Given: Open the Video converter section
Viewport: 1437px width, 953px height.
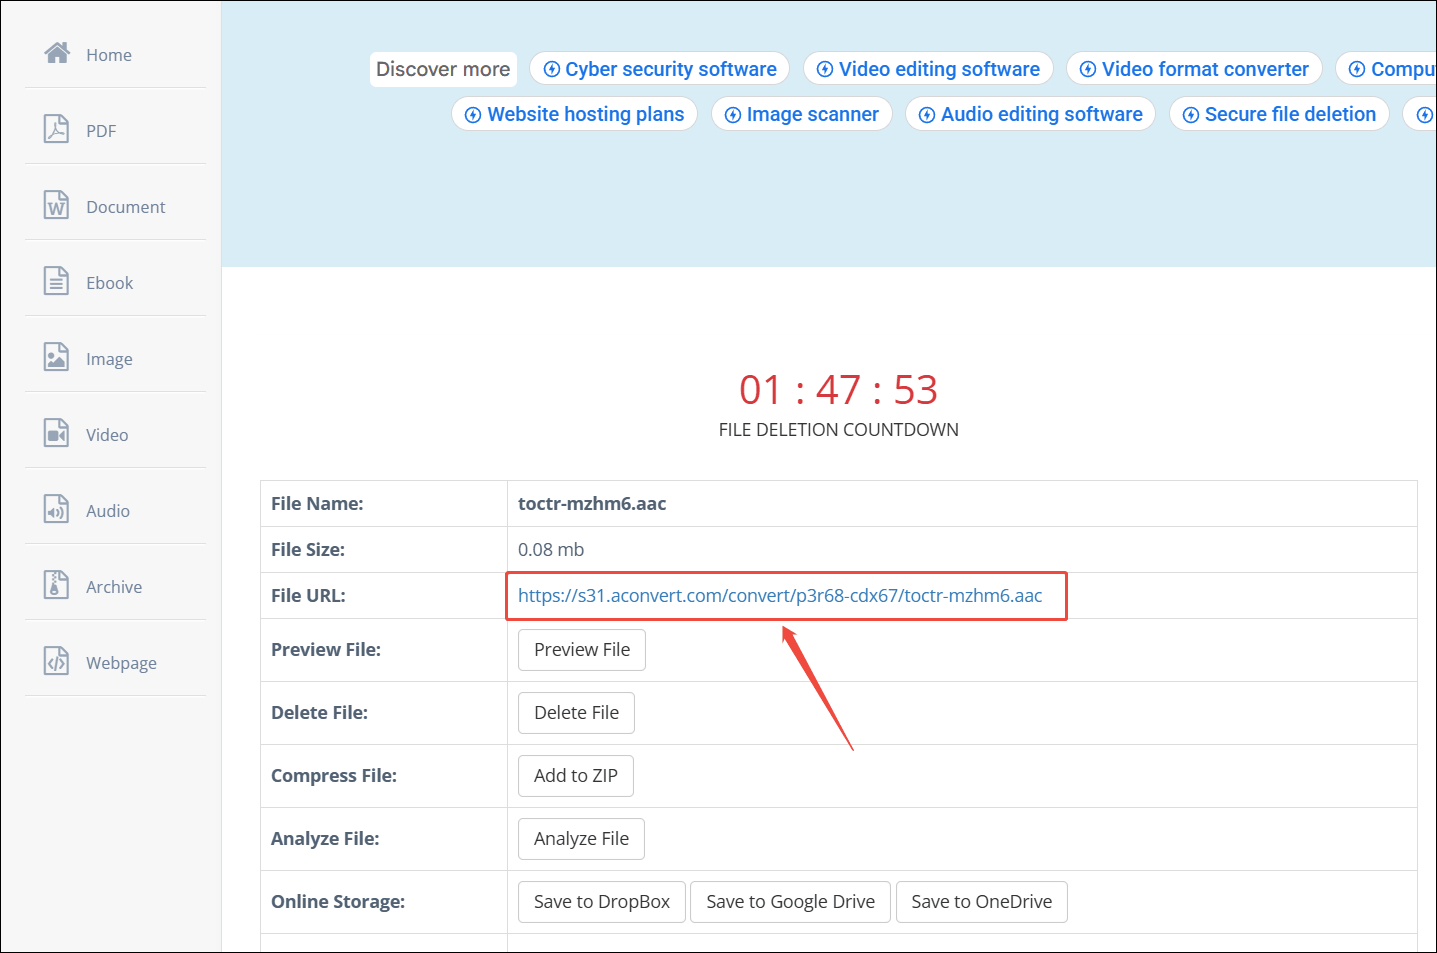Looking at the screenshot, I should [57, 434].
